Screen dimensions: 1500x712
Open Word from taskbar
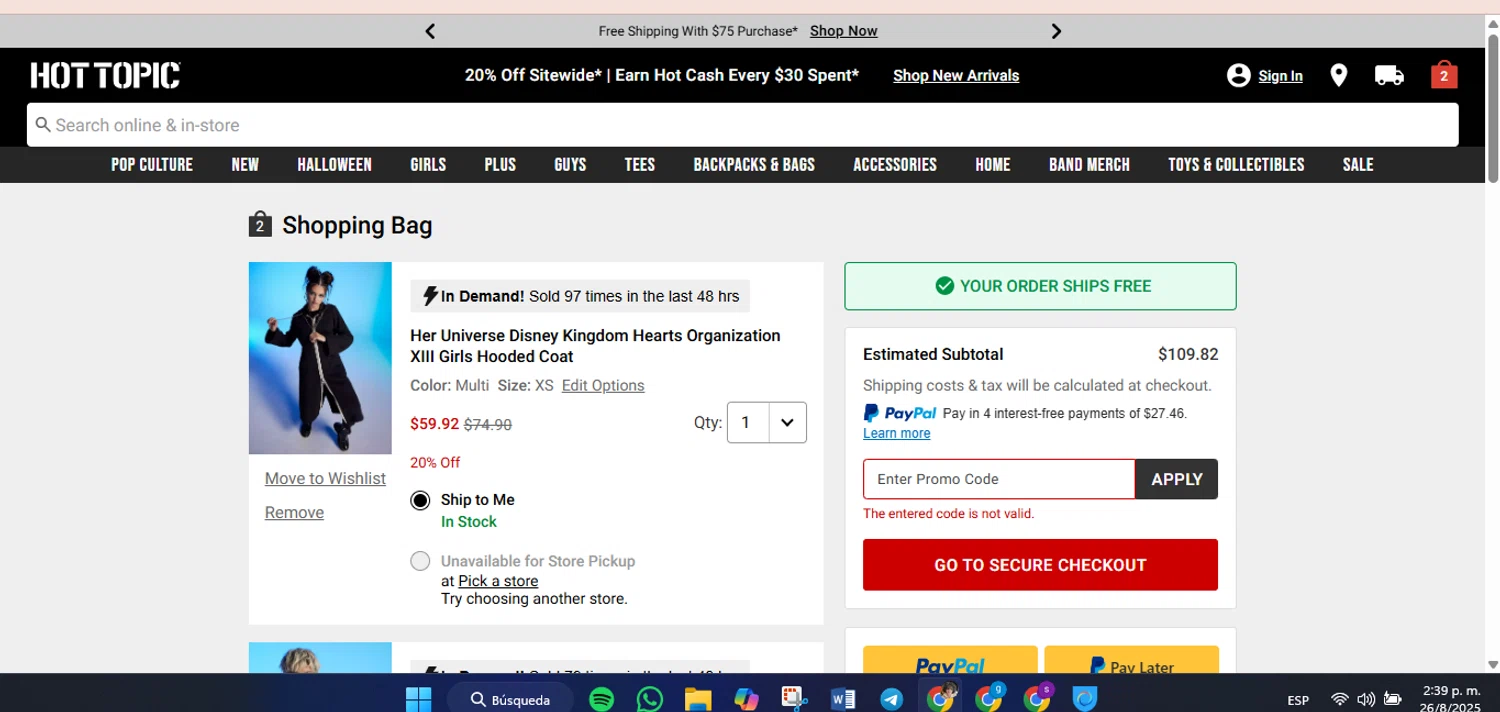pyautogui.click(x=843, y=699)
